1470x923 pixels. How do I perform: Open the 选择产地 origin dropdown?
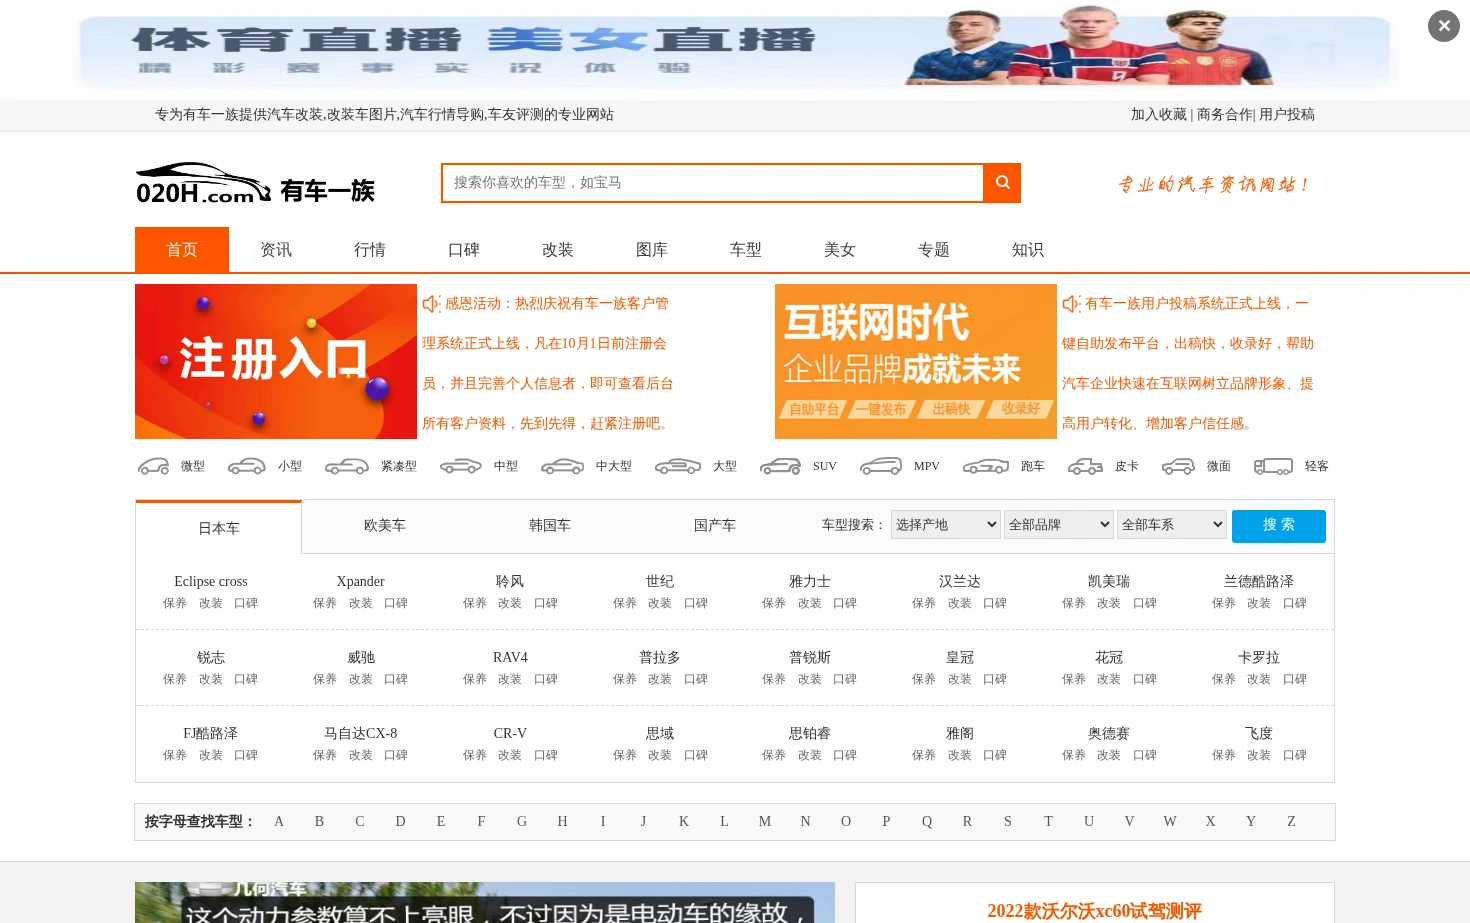pos(945,524)
